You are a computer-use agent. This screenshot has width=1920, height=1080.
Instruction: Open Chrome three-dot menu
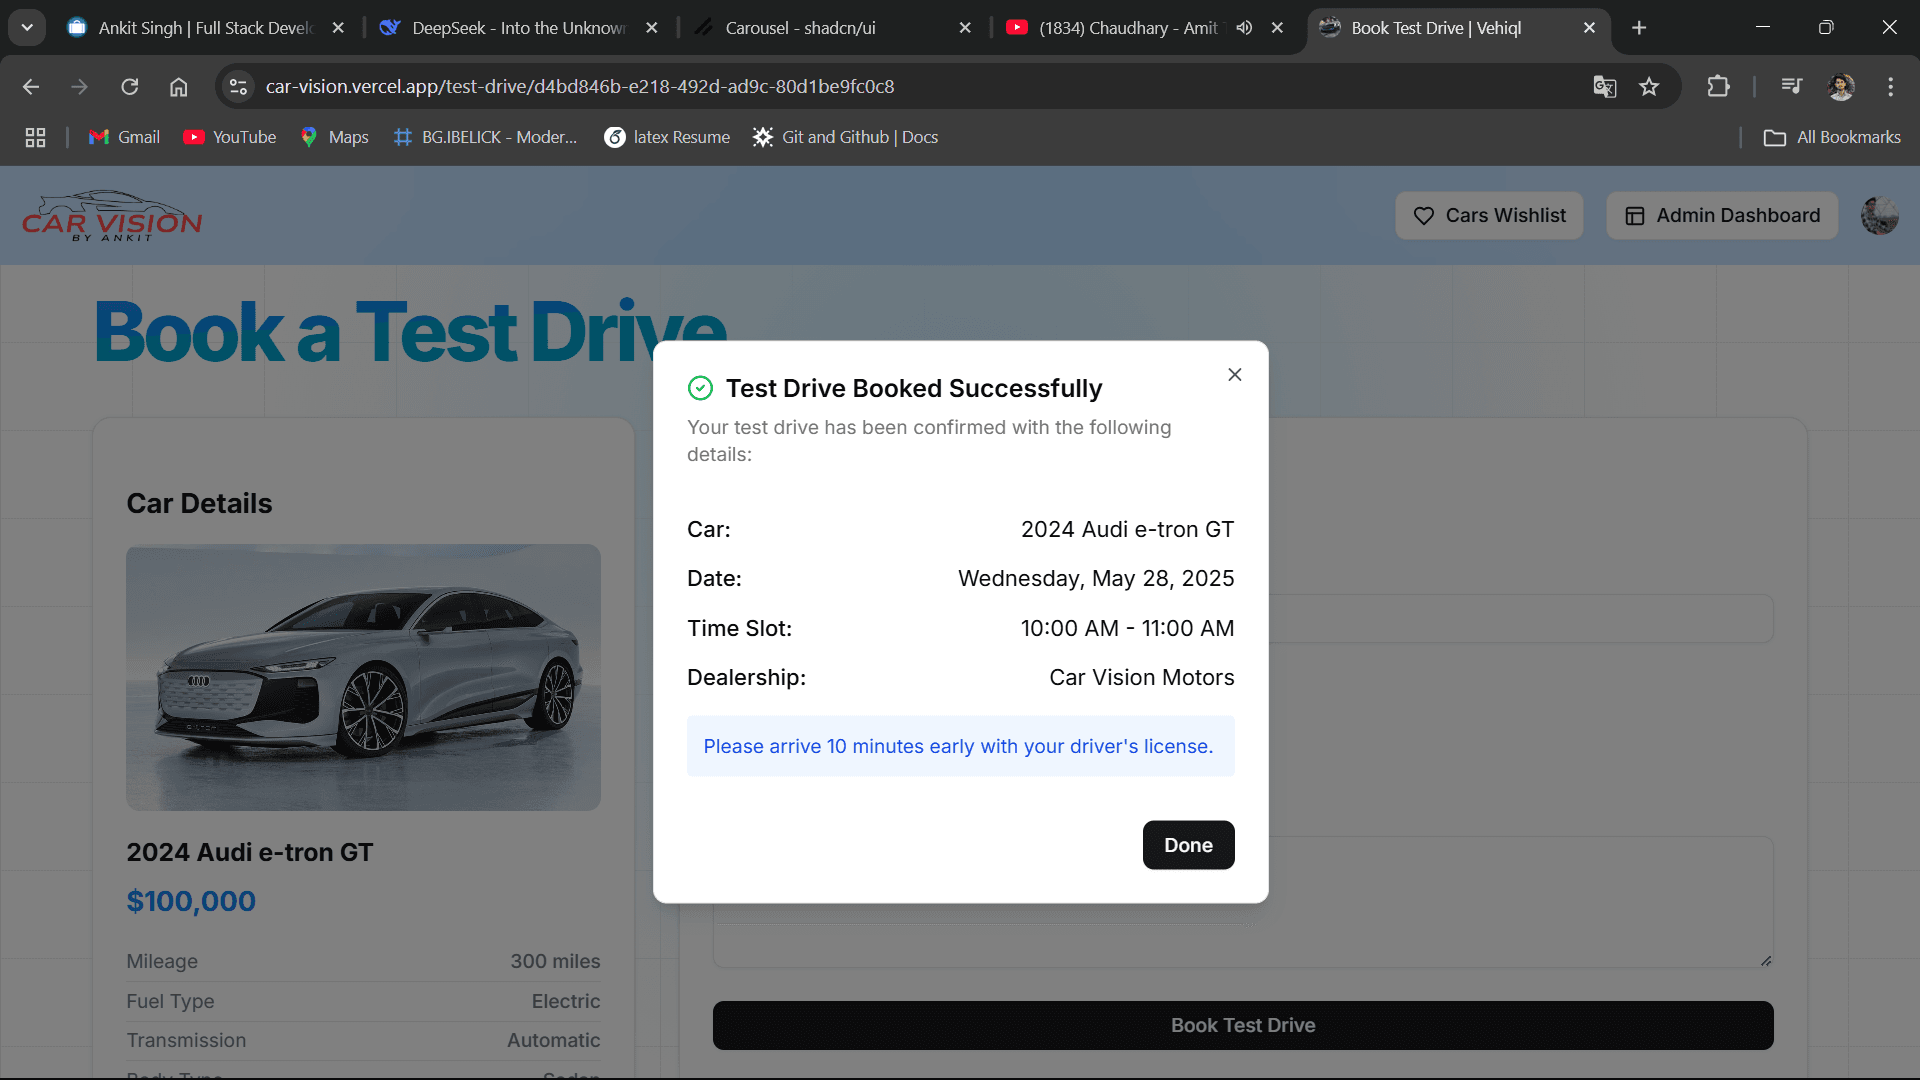[1890, 87]
